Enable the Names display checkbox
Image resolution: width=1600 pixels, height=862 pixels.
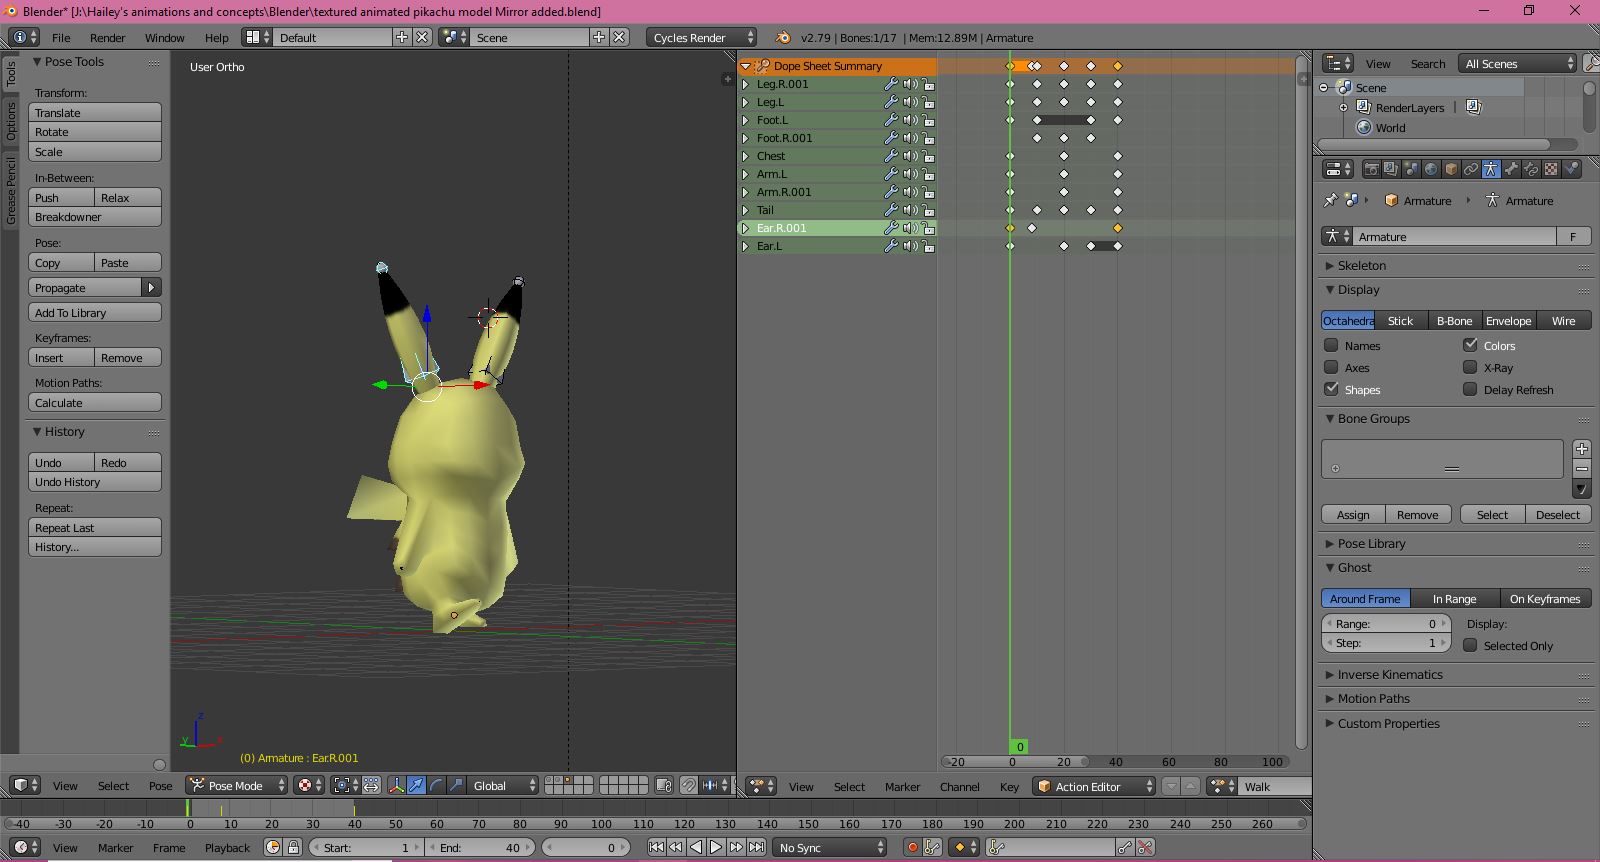click(1331, 345)
